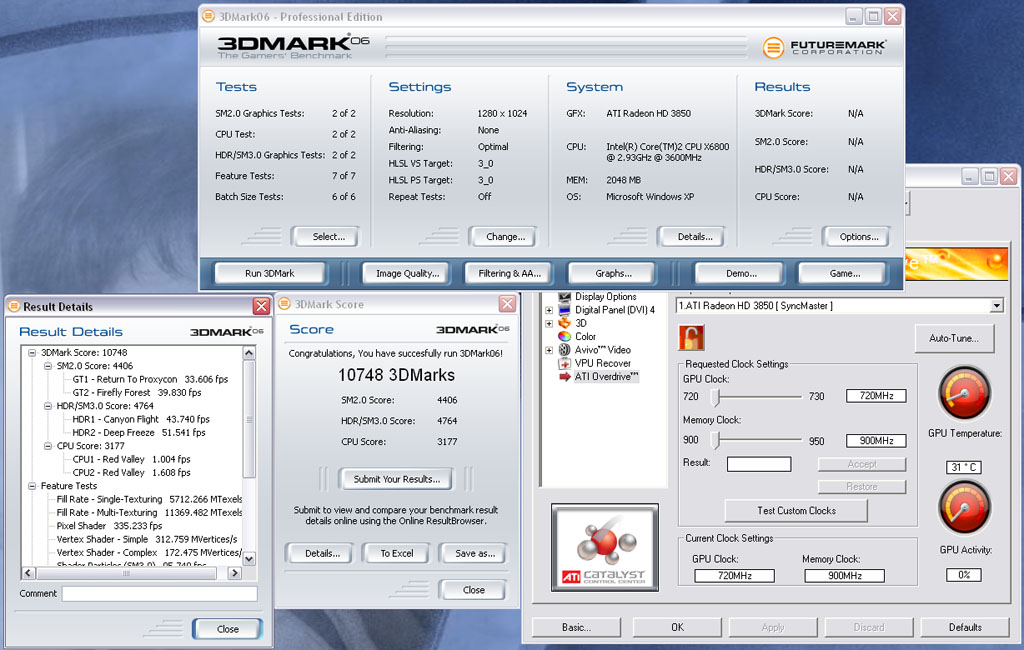Viewport: 1024px width, 650px height.
Task: Click Close in Result Details window
Action: (x=227, y=629)
